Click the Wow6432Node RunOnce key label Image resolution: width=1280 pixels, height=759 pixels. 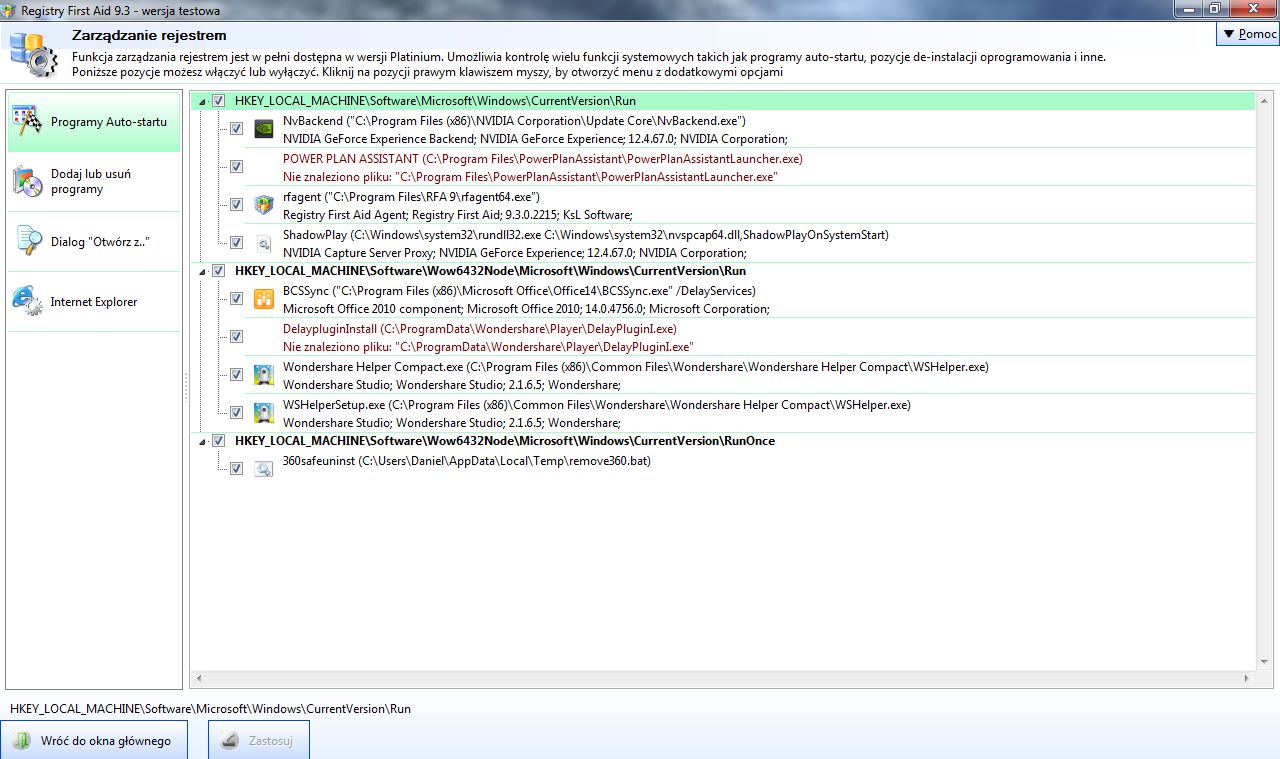504,441
